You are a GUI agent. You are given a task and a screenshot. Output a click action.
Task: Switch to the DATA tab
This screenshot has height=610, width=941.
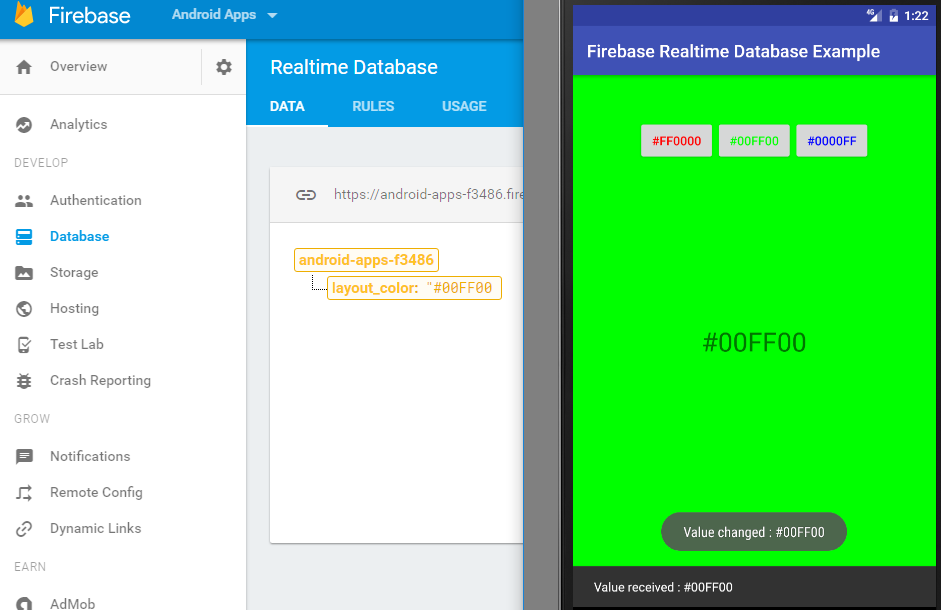(x=287, y=106)
